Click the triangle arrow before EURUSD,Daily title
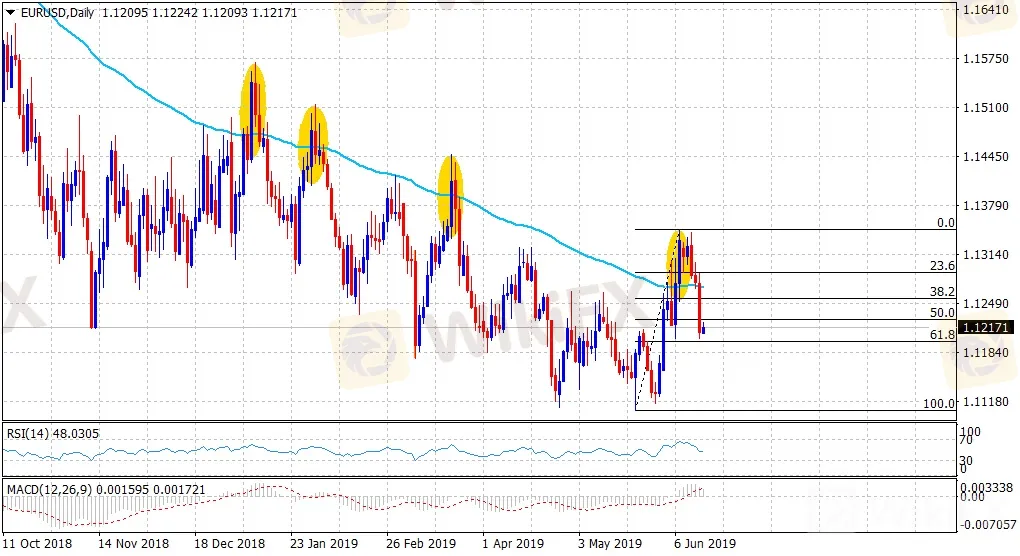Screen dimensions: 1020x556 click(x=11, y=12)
